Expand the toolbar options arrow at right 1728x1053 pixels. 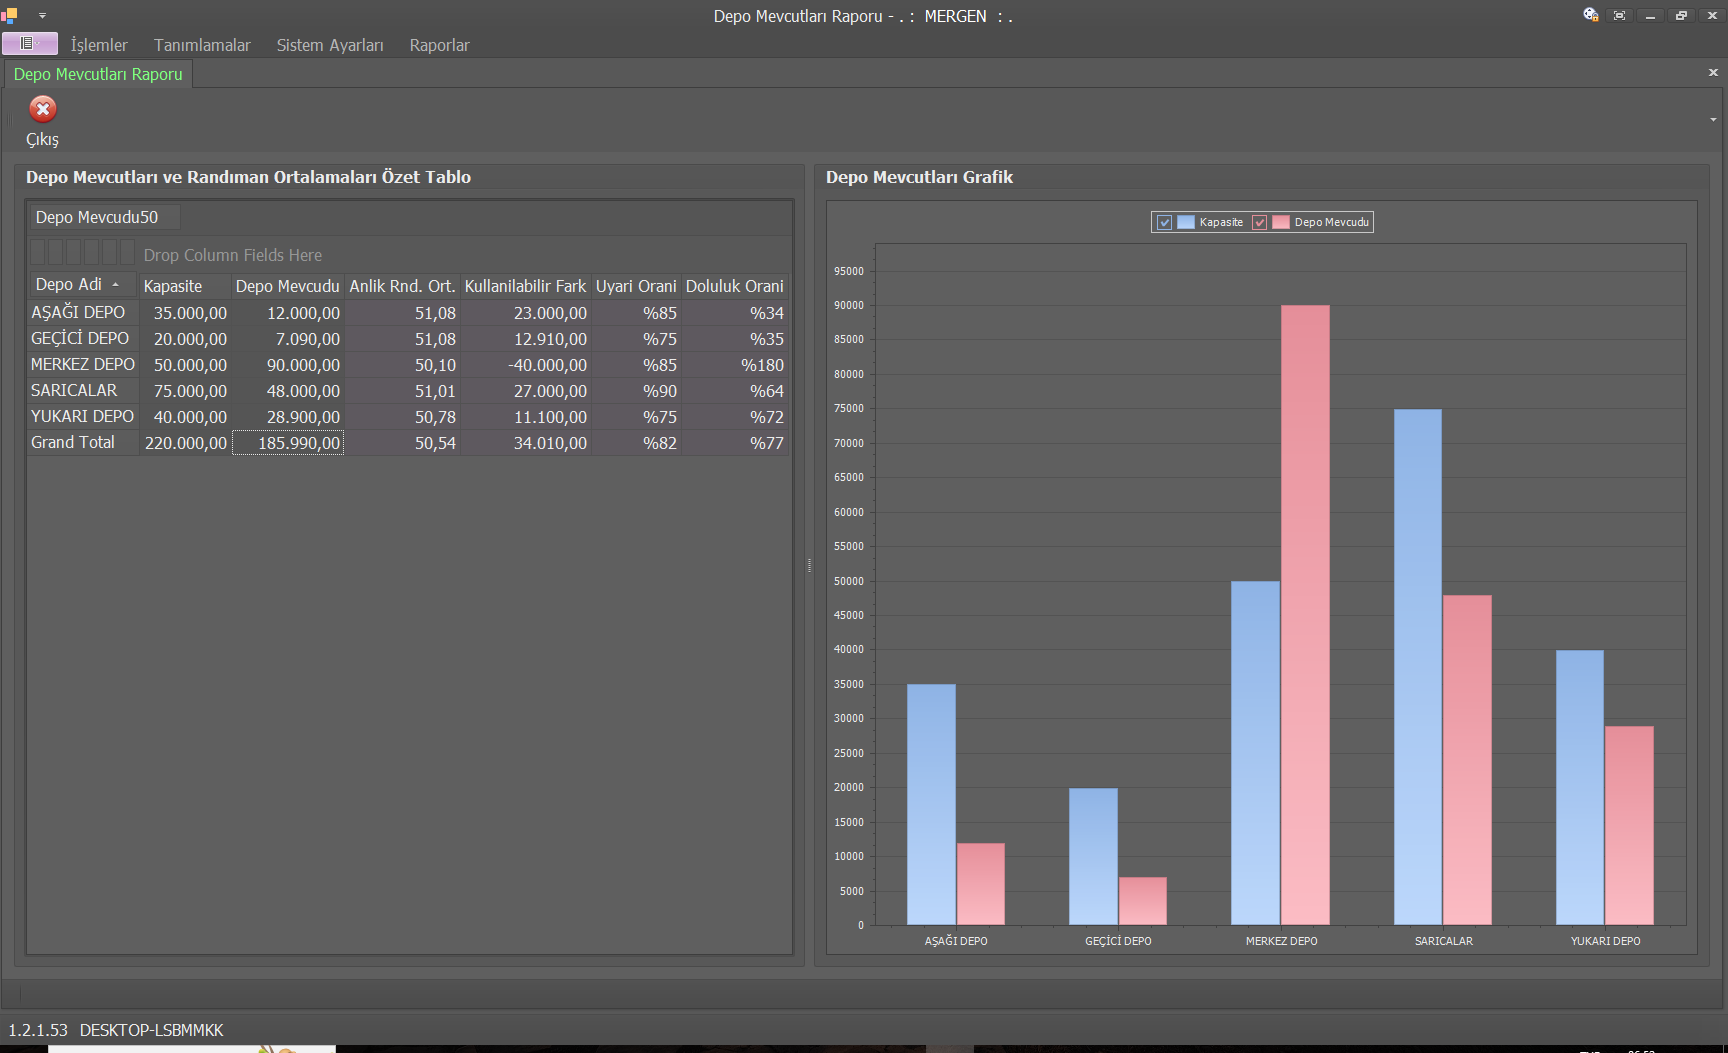click(x=1713, y=120)
